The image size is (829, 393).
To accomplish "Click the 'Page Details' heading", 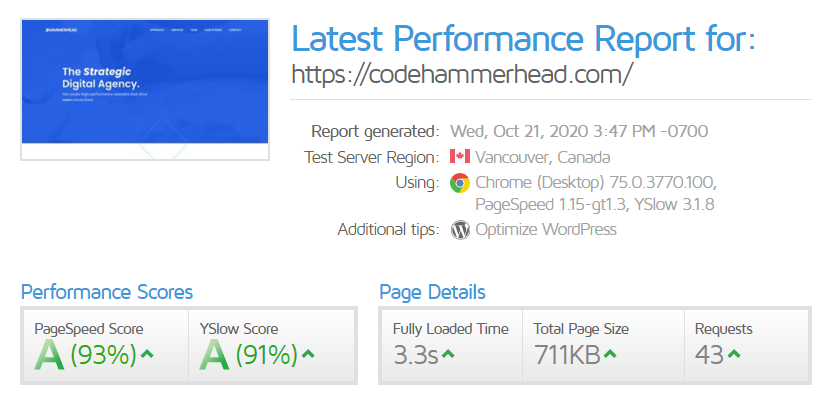I will pyautogui.click(x=432, y=292).
